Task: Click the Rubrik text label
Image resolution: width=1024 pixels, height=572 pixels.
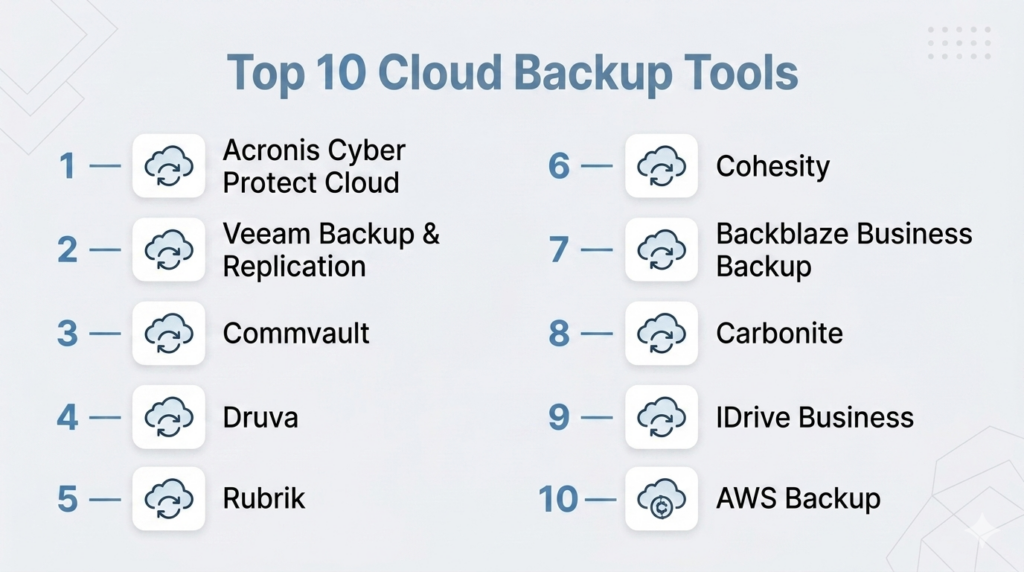Action: coord(264,497)
